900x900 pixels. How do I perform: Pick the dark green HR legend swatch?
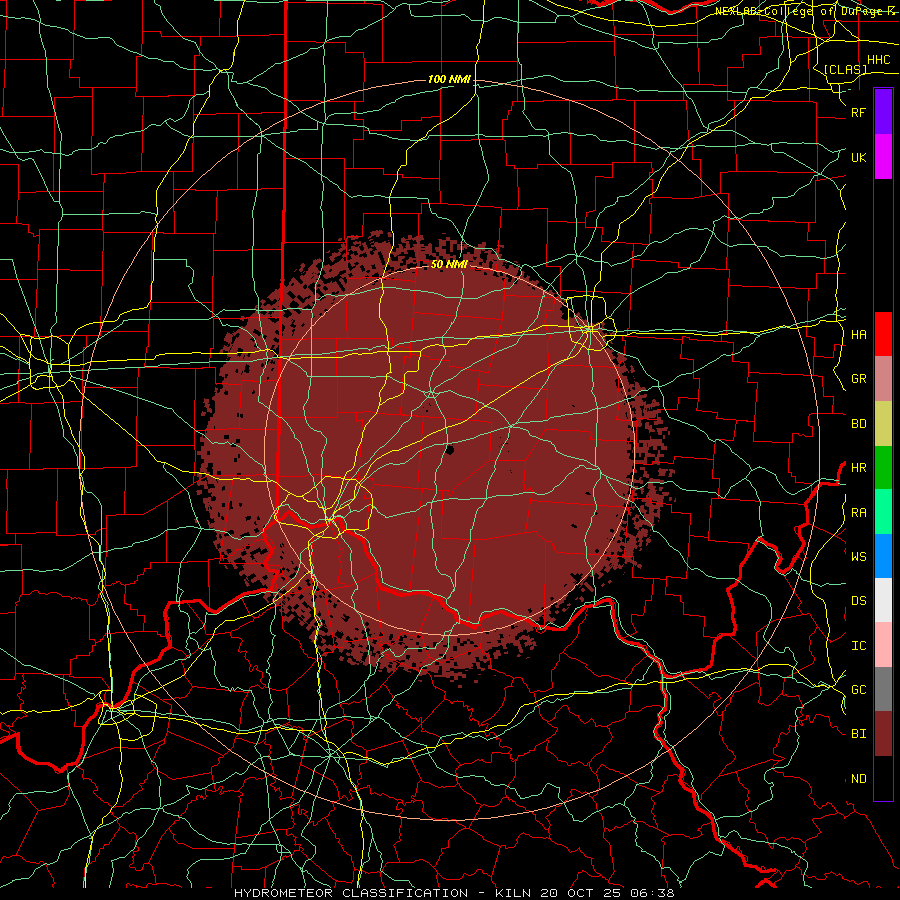pyautogui.click(x=883, y=468)
